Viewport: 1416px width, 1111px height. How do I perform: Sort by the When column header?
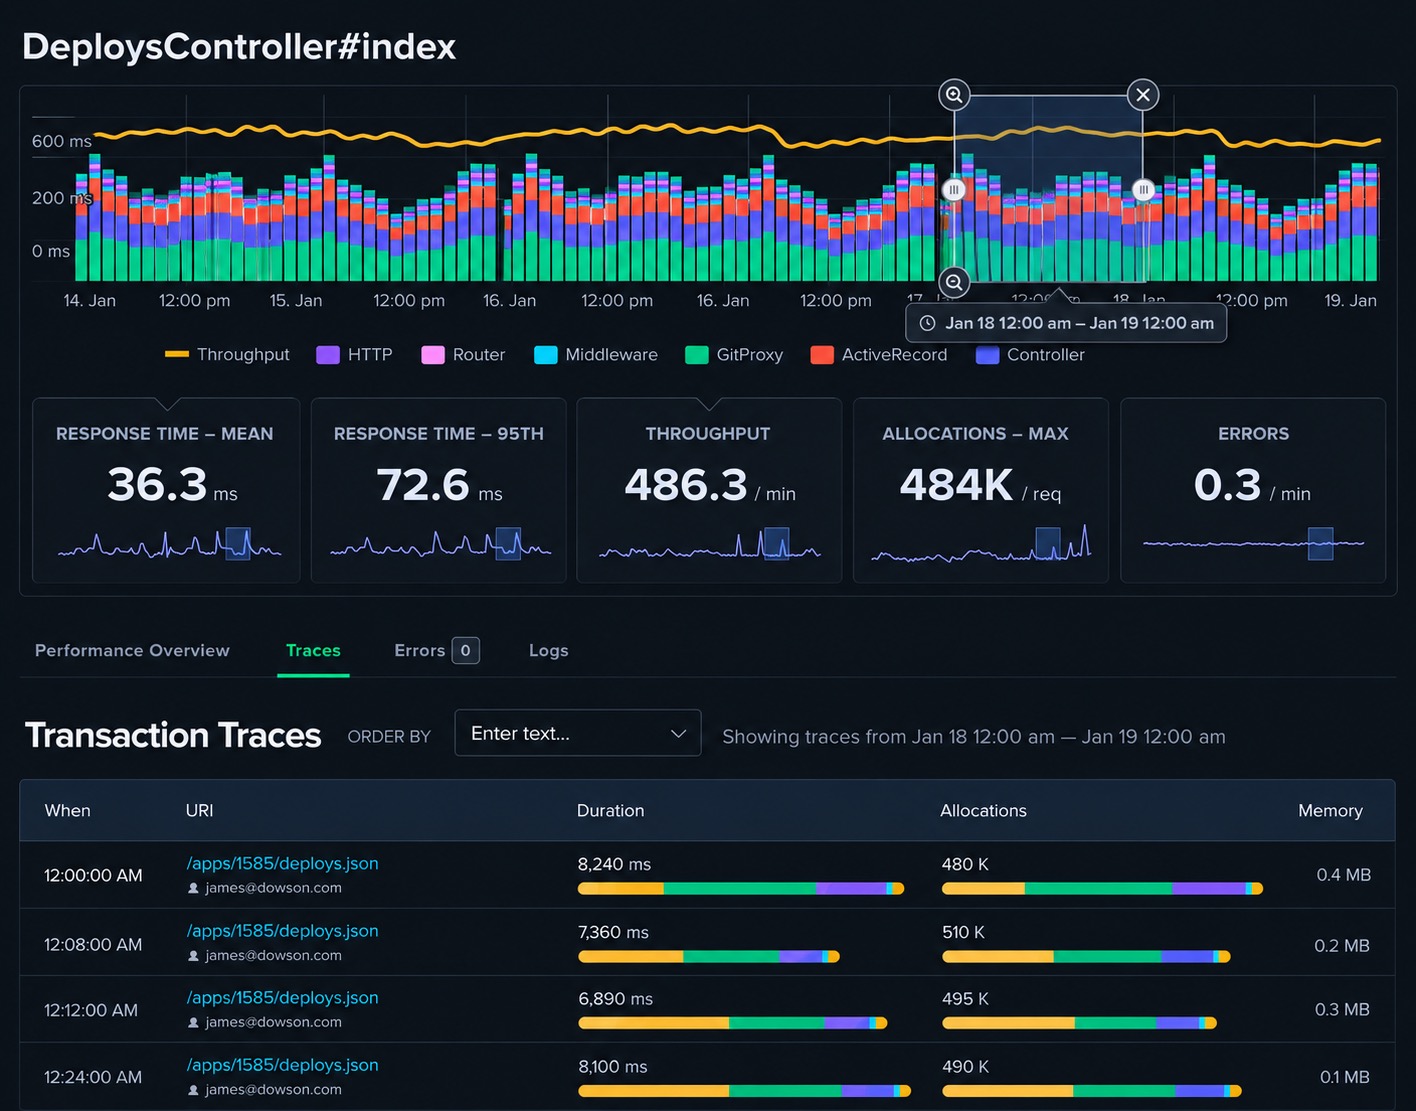click(67, 810)
